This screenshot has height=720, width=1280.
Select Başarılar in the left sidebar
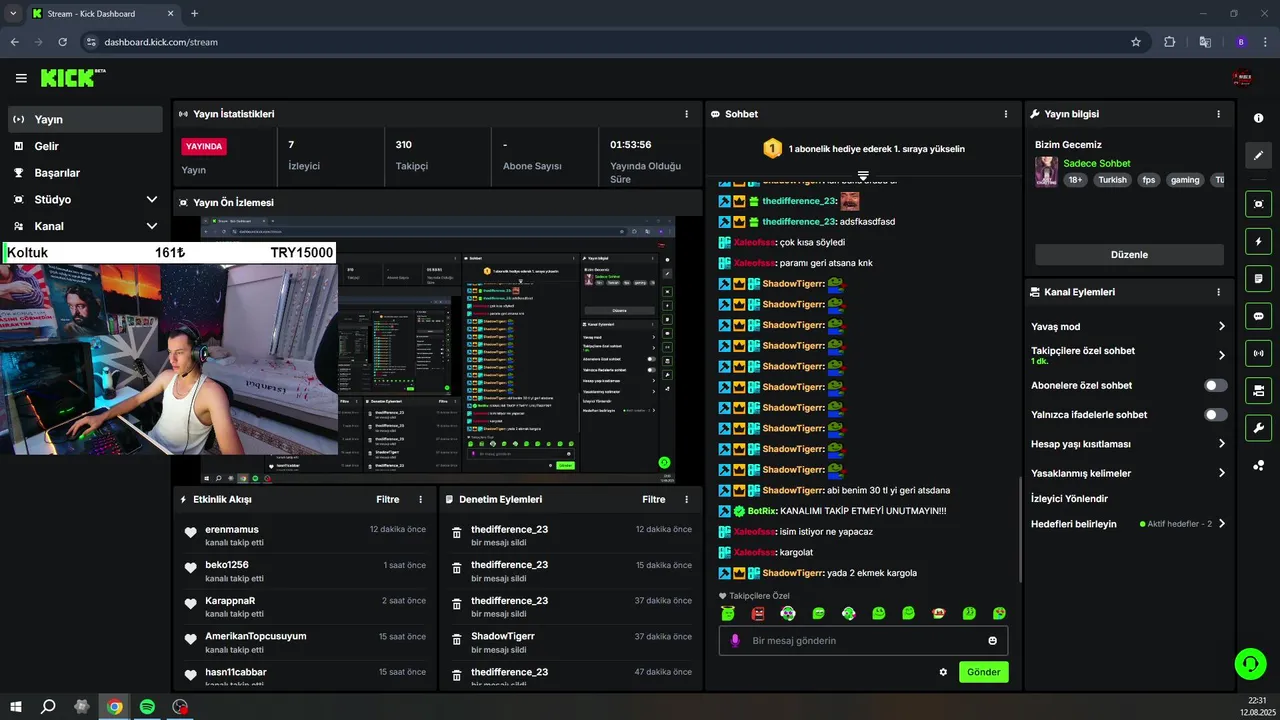(85, 173)
